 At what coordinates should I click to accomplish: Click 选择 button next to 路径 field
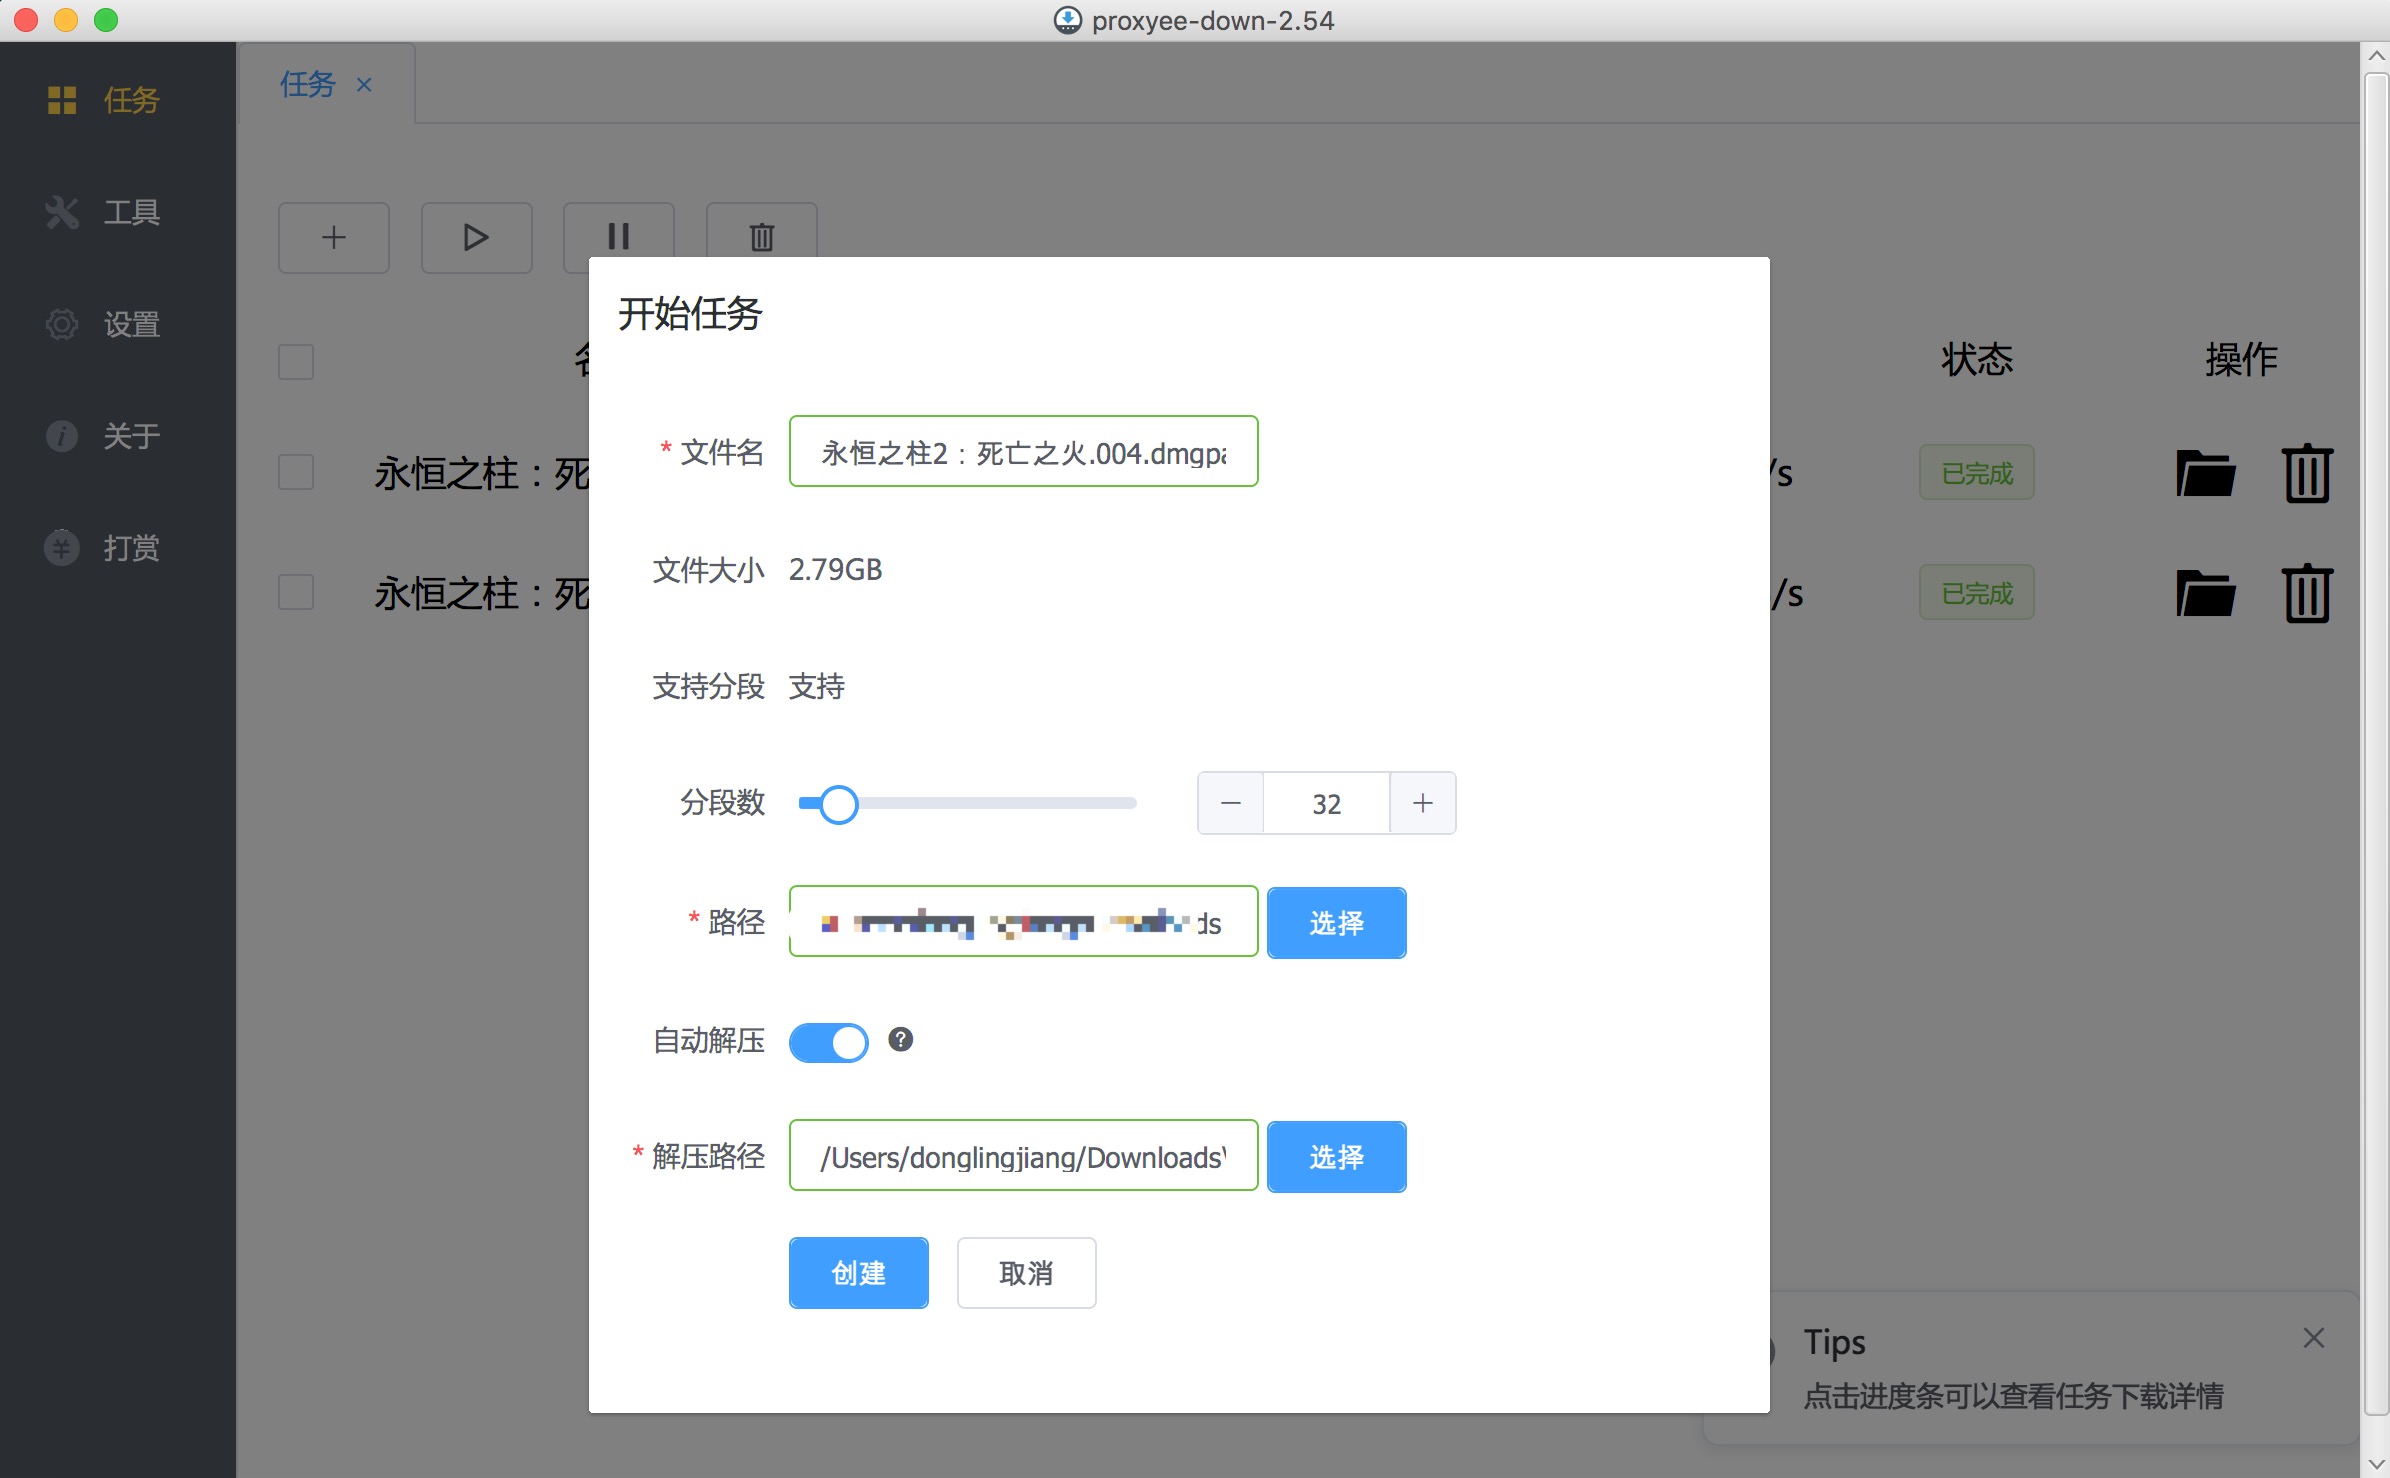pos(1336,922)
